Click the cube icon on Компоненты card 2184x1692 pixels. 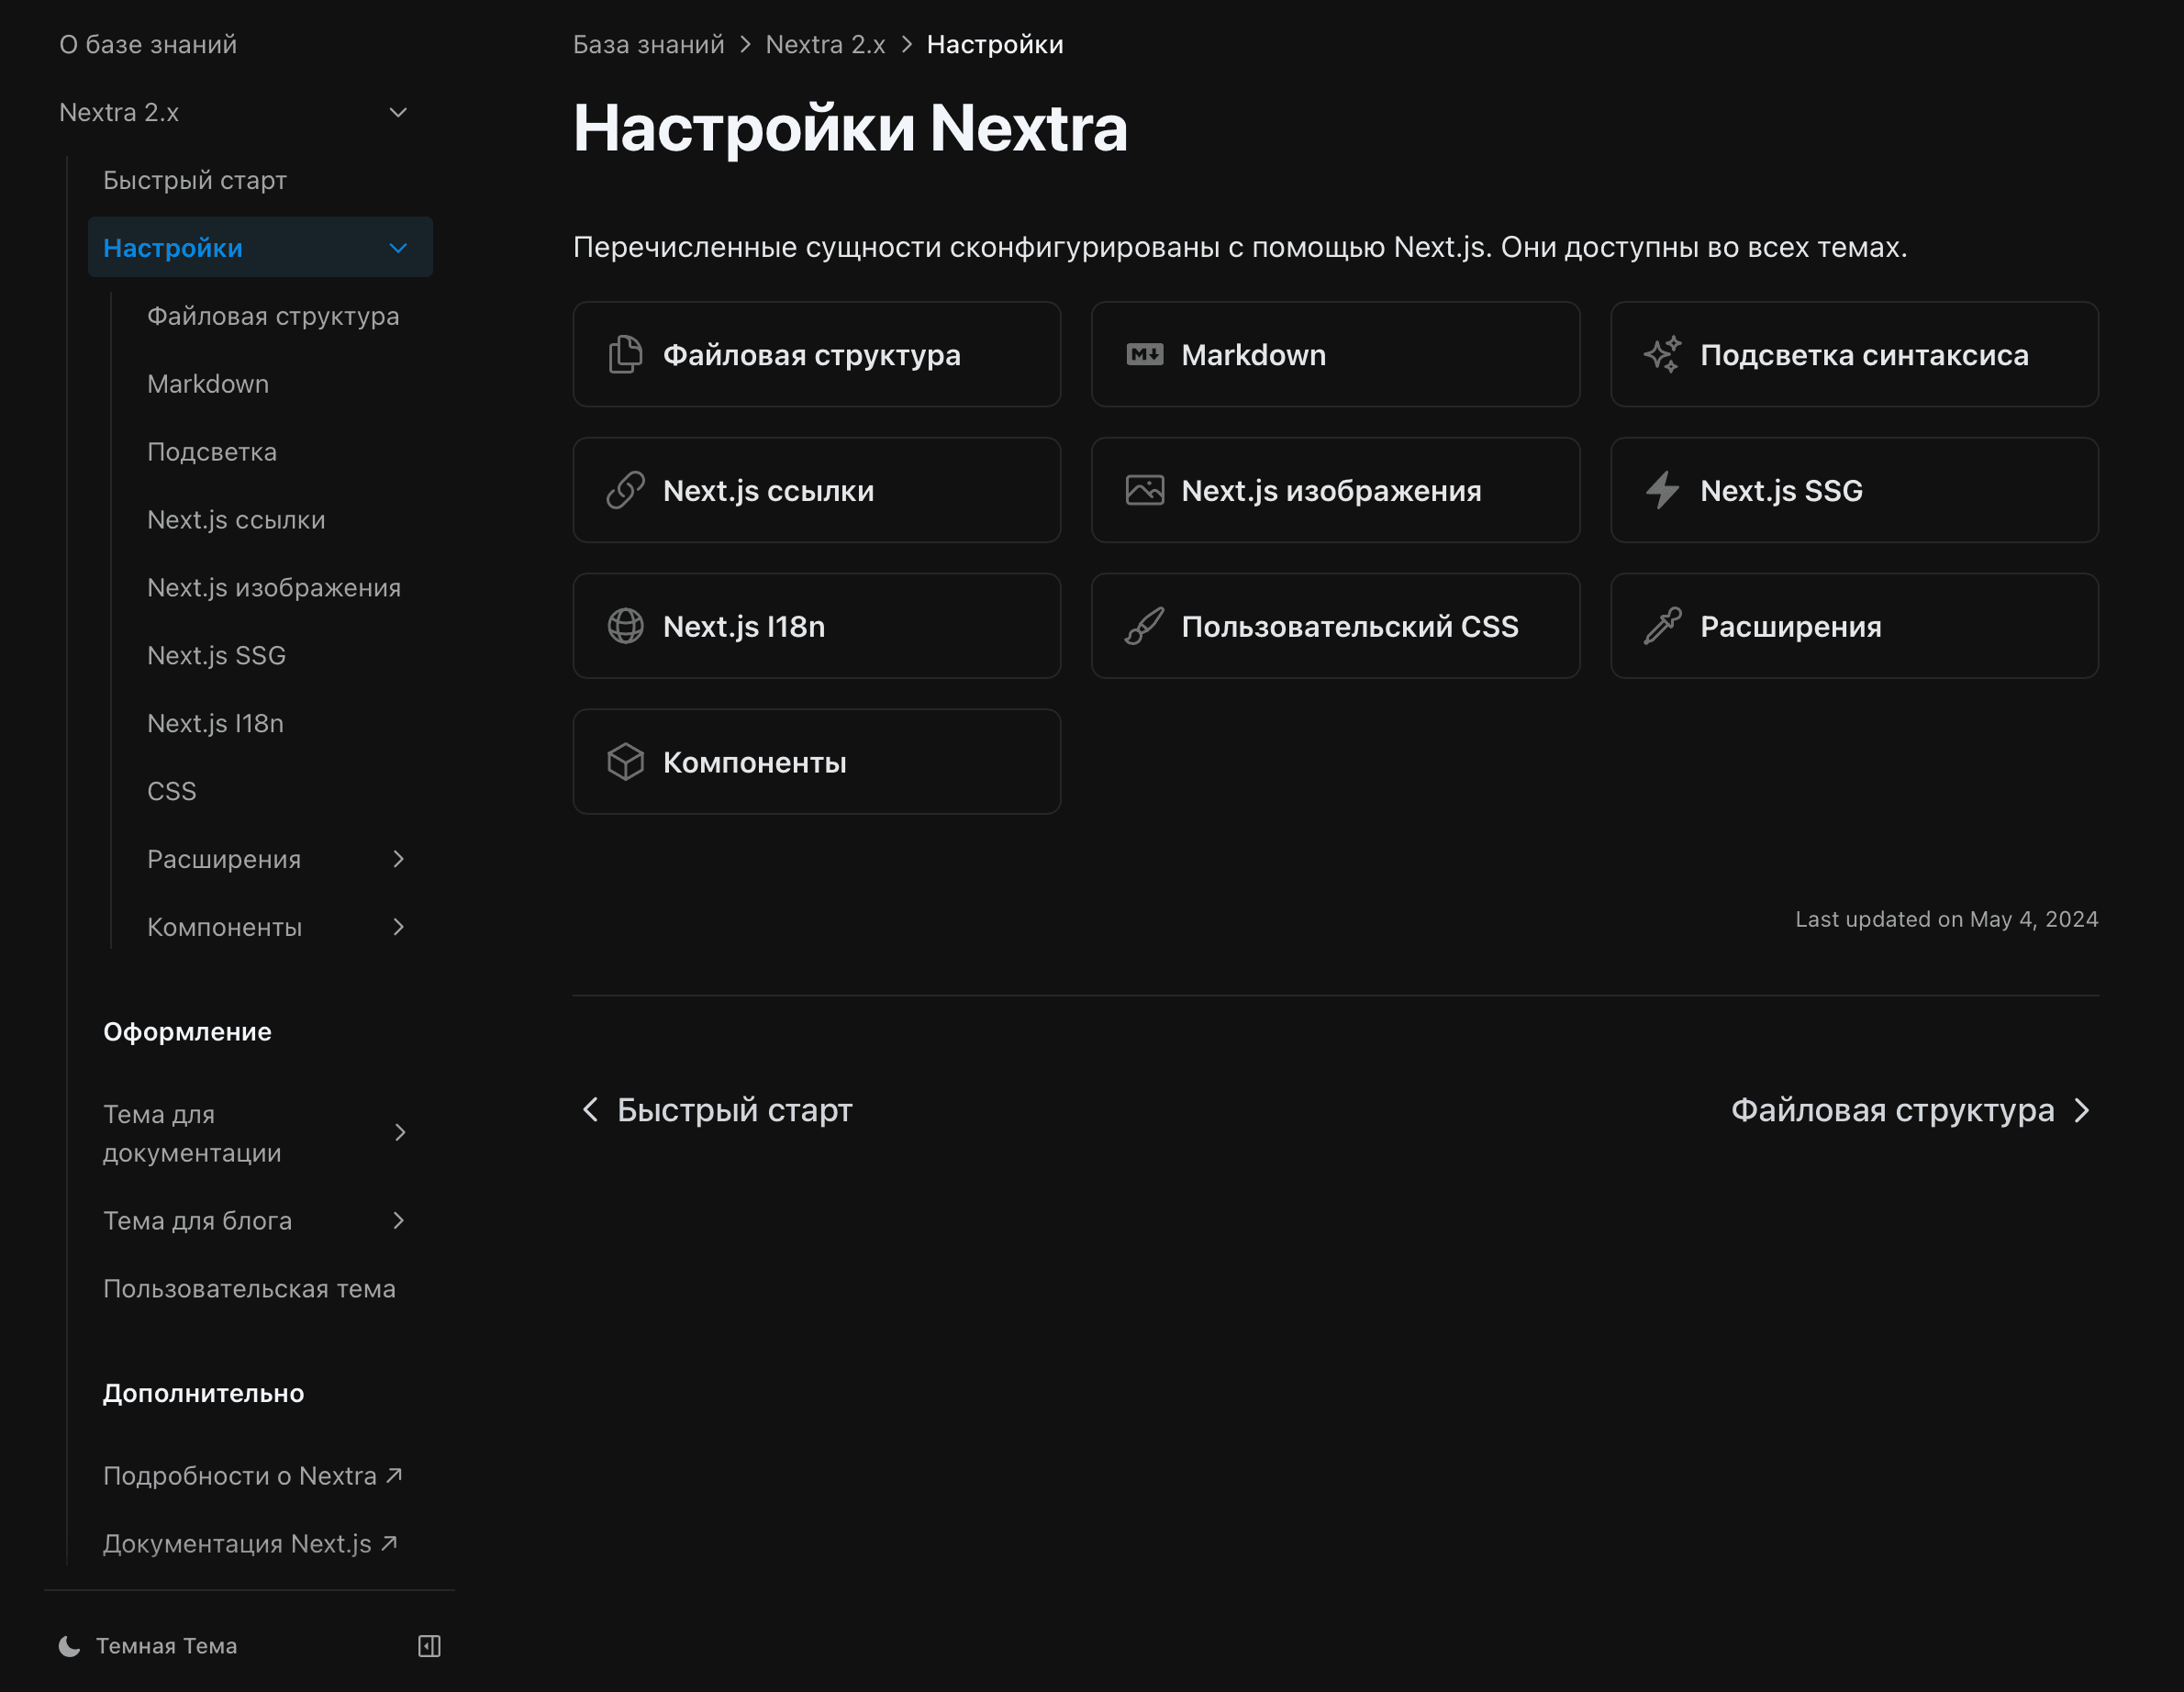tap(625, 762)
